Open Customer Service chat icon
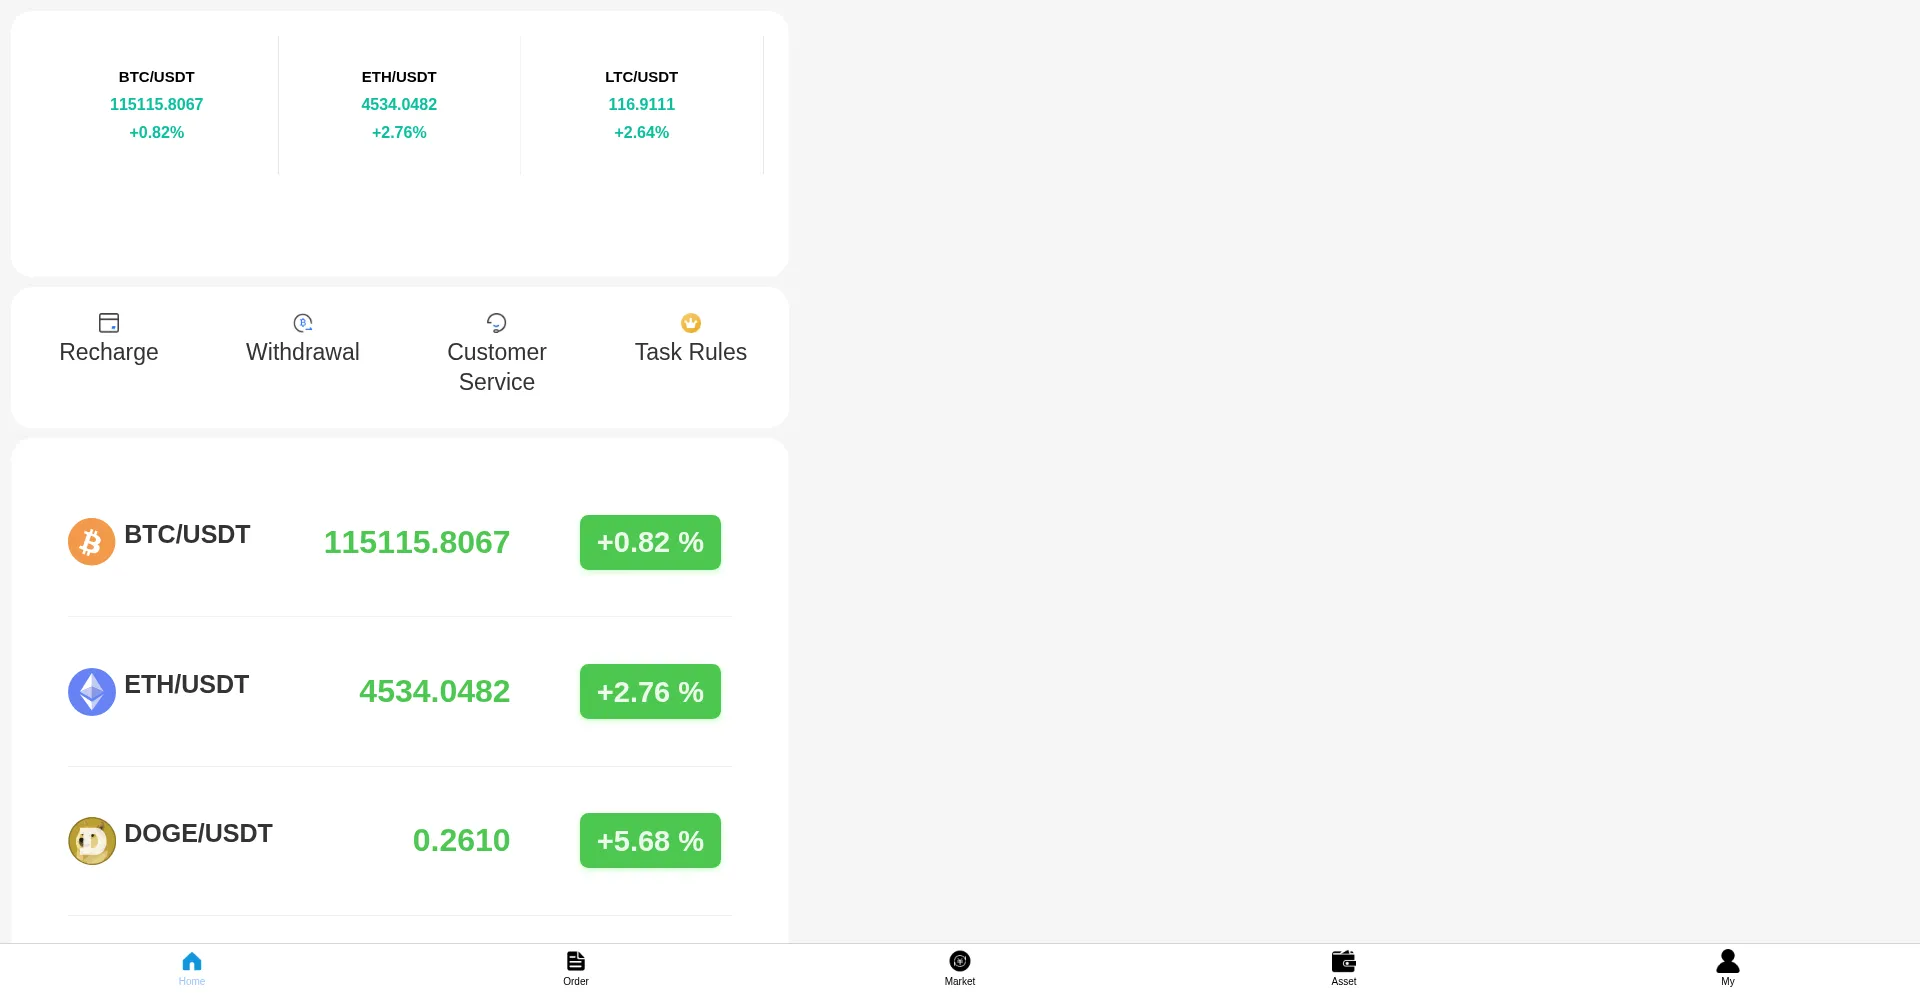 tap(497, 323)
